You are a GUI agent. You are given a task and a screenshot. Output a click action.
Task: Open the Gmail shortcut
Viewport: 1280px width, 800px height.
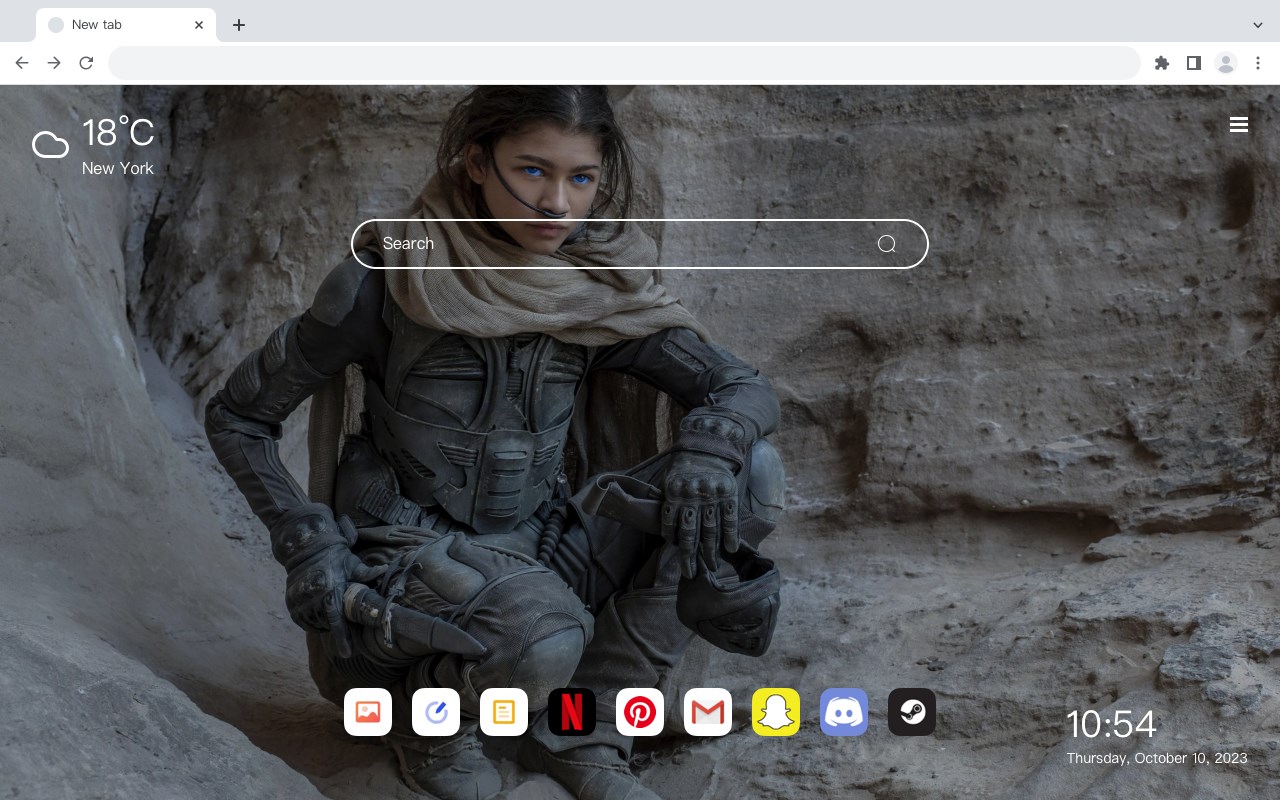click(708, 712)
